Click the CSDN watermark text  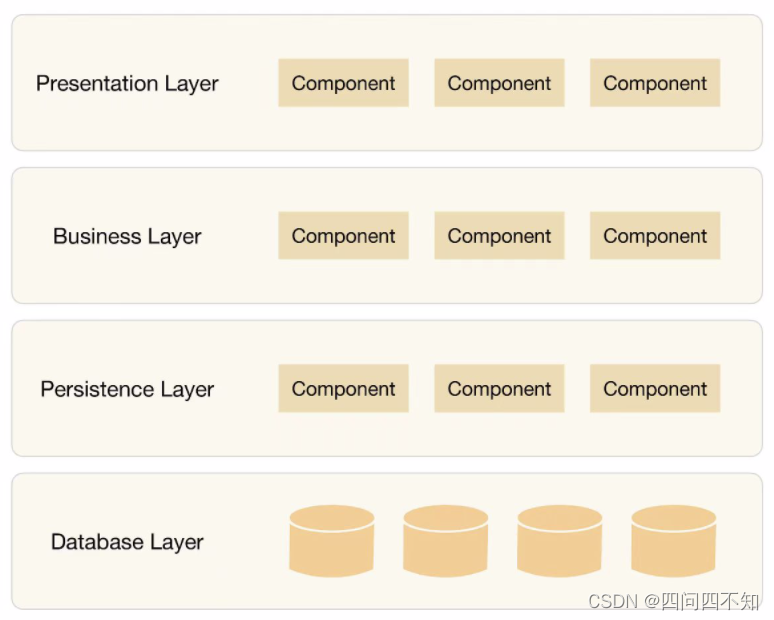point(674,601)
